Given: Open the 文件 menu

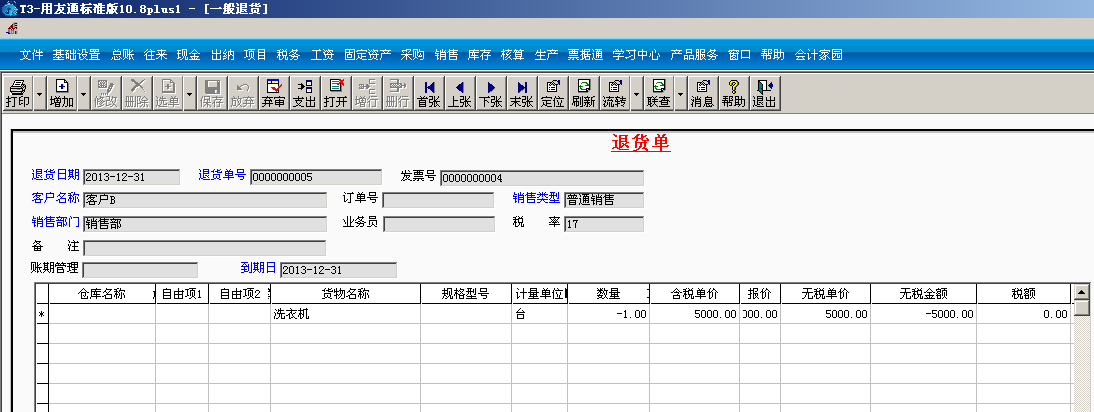Looking at the screenshot, I should click(x=31, y=55).
